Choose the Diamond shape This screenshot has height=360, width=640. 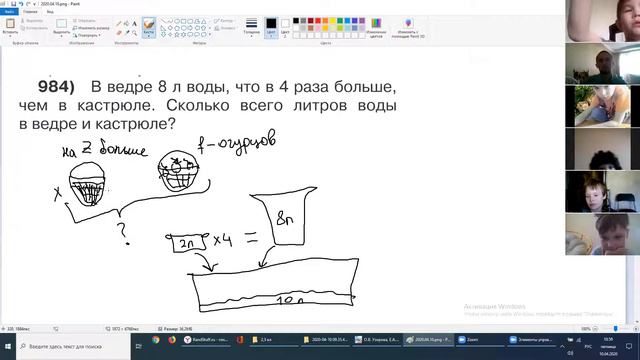pyautogui.click(x=170, y=28)
